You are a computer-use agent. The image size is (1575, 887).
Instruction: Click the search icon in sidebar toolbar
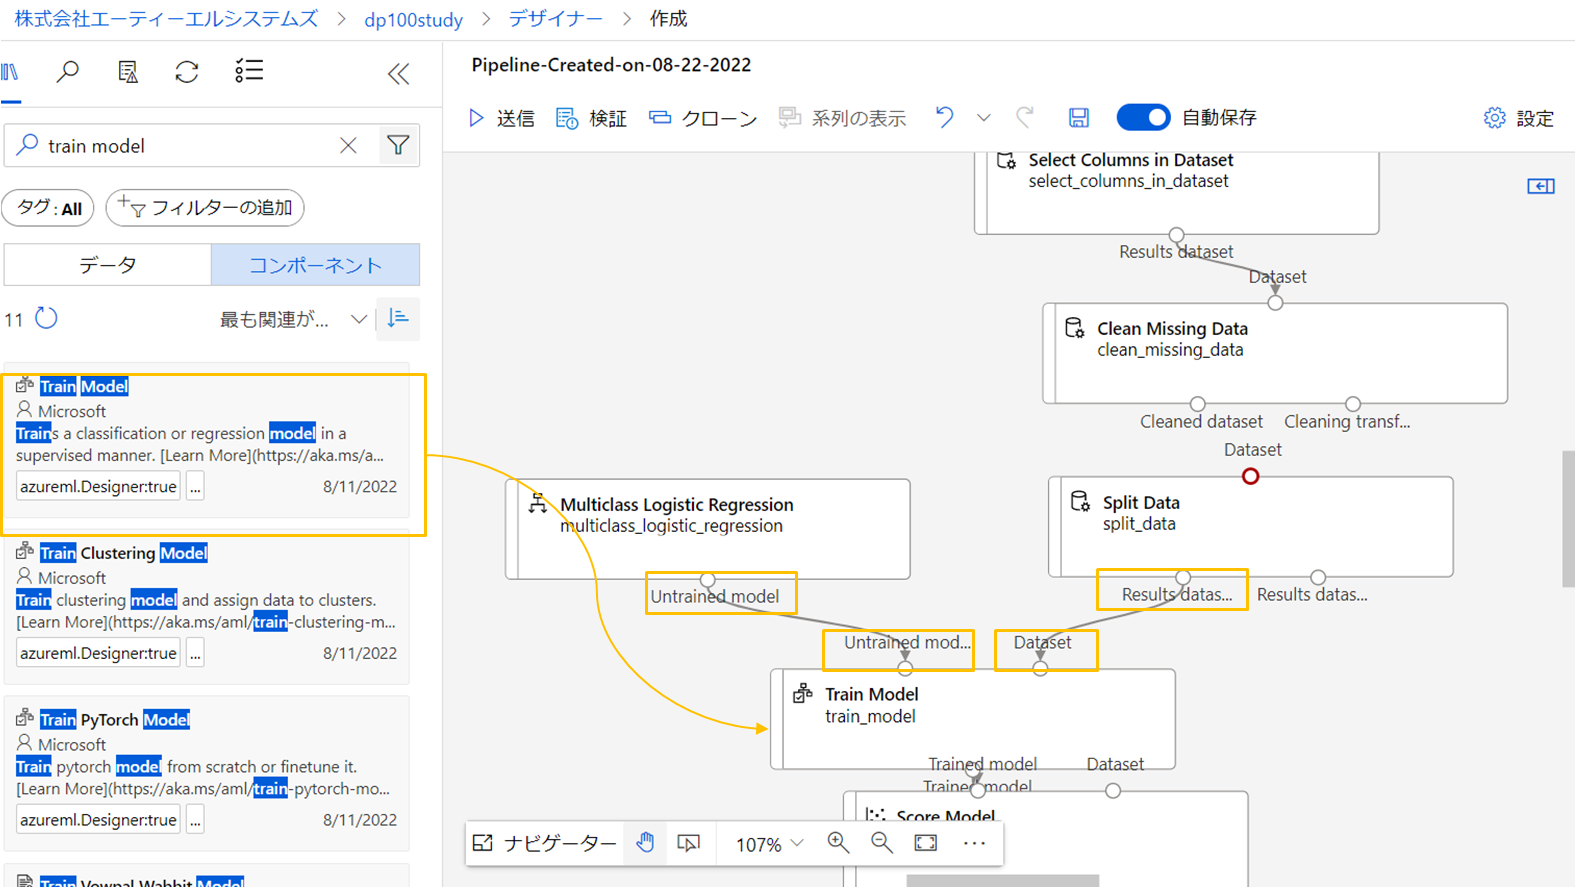[68, 72]
